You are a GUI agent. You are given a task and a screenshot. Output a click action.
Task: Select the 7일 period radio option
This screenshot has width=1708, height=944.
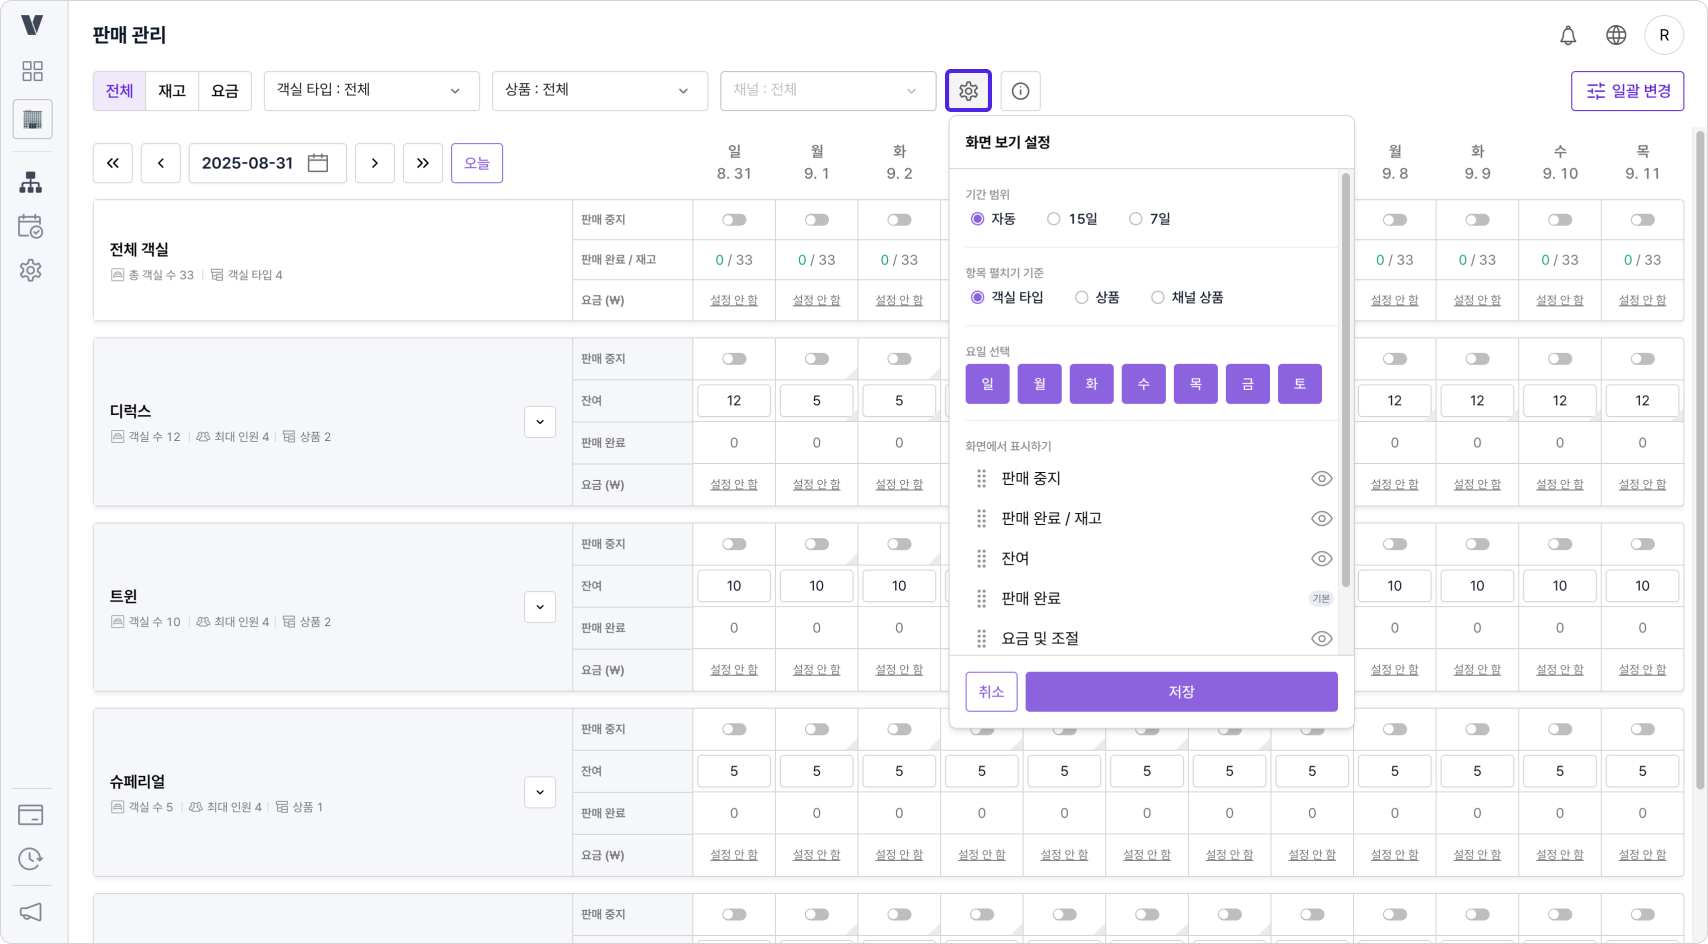(x=1136, y=219)
